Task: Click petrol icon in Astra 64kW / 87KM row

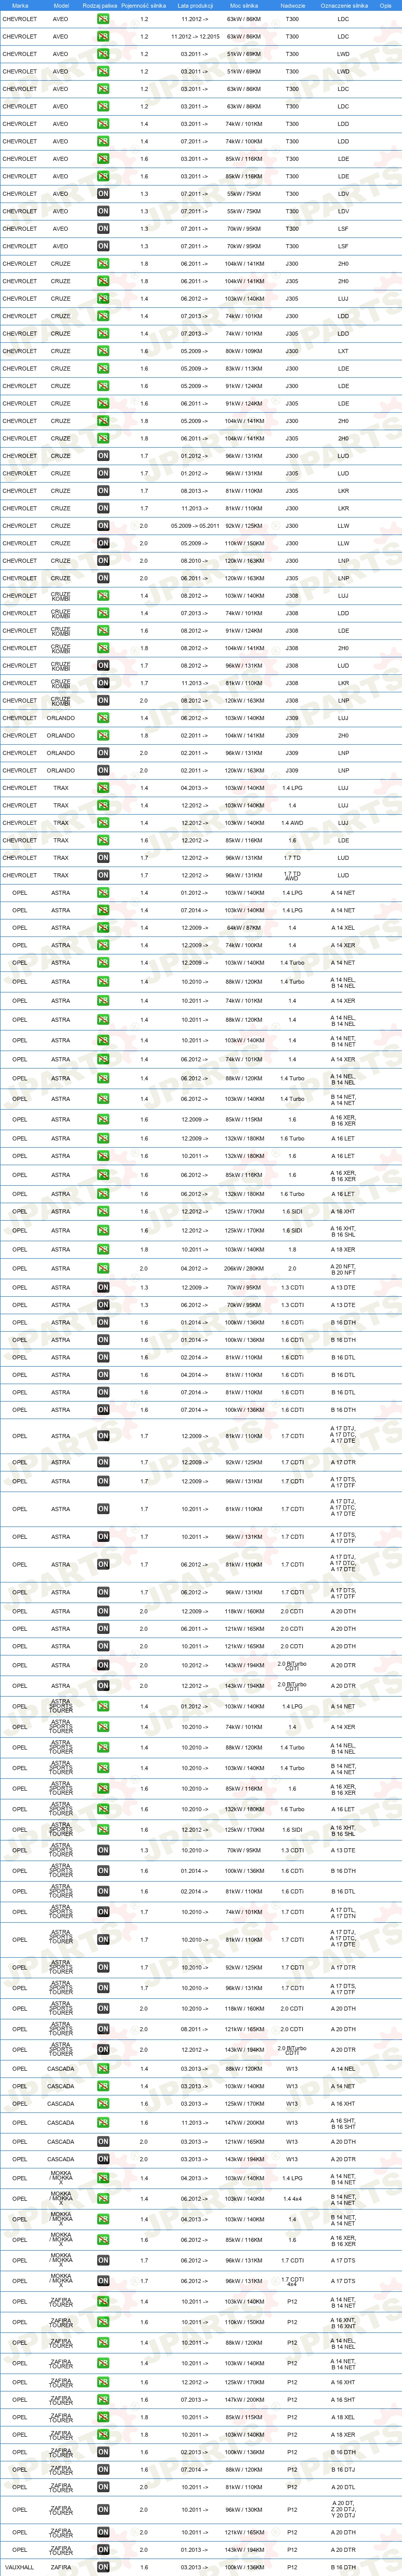Action: (x=103, y=928)
